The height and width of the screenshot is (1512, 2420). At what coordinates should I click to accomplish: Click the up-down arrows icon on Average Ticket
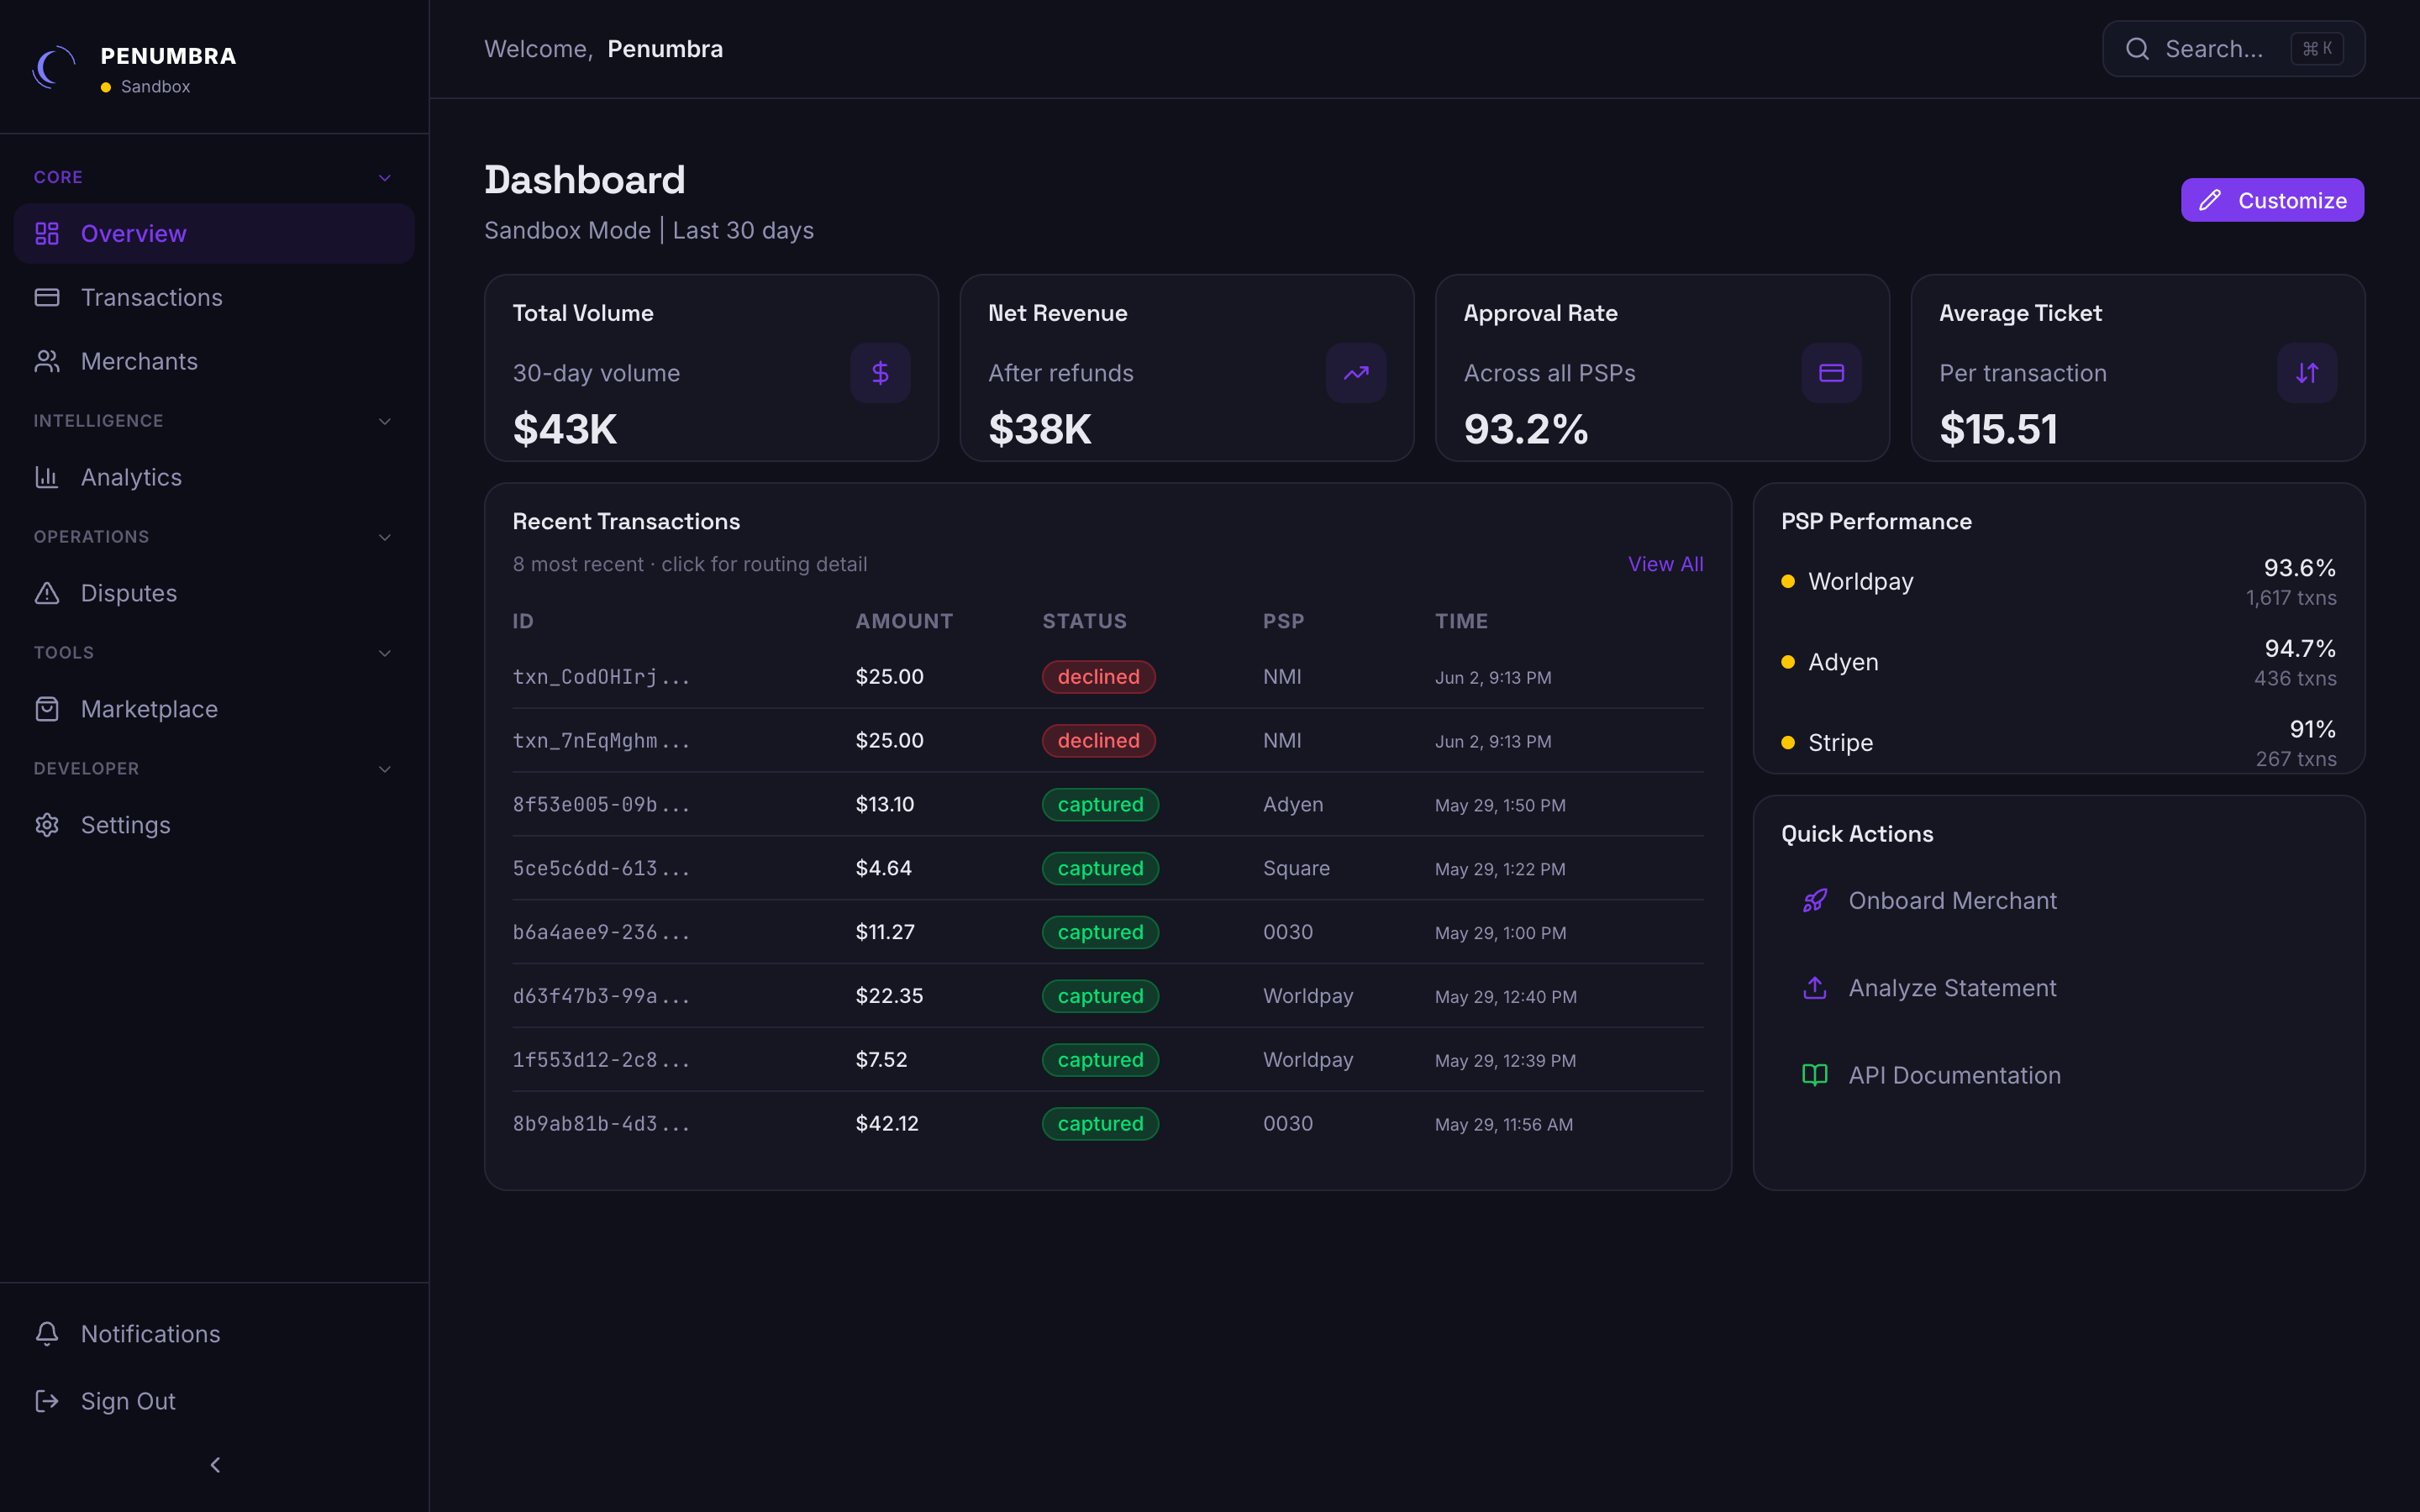coord(2307,373)
